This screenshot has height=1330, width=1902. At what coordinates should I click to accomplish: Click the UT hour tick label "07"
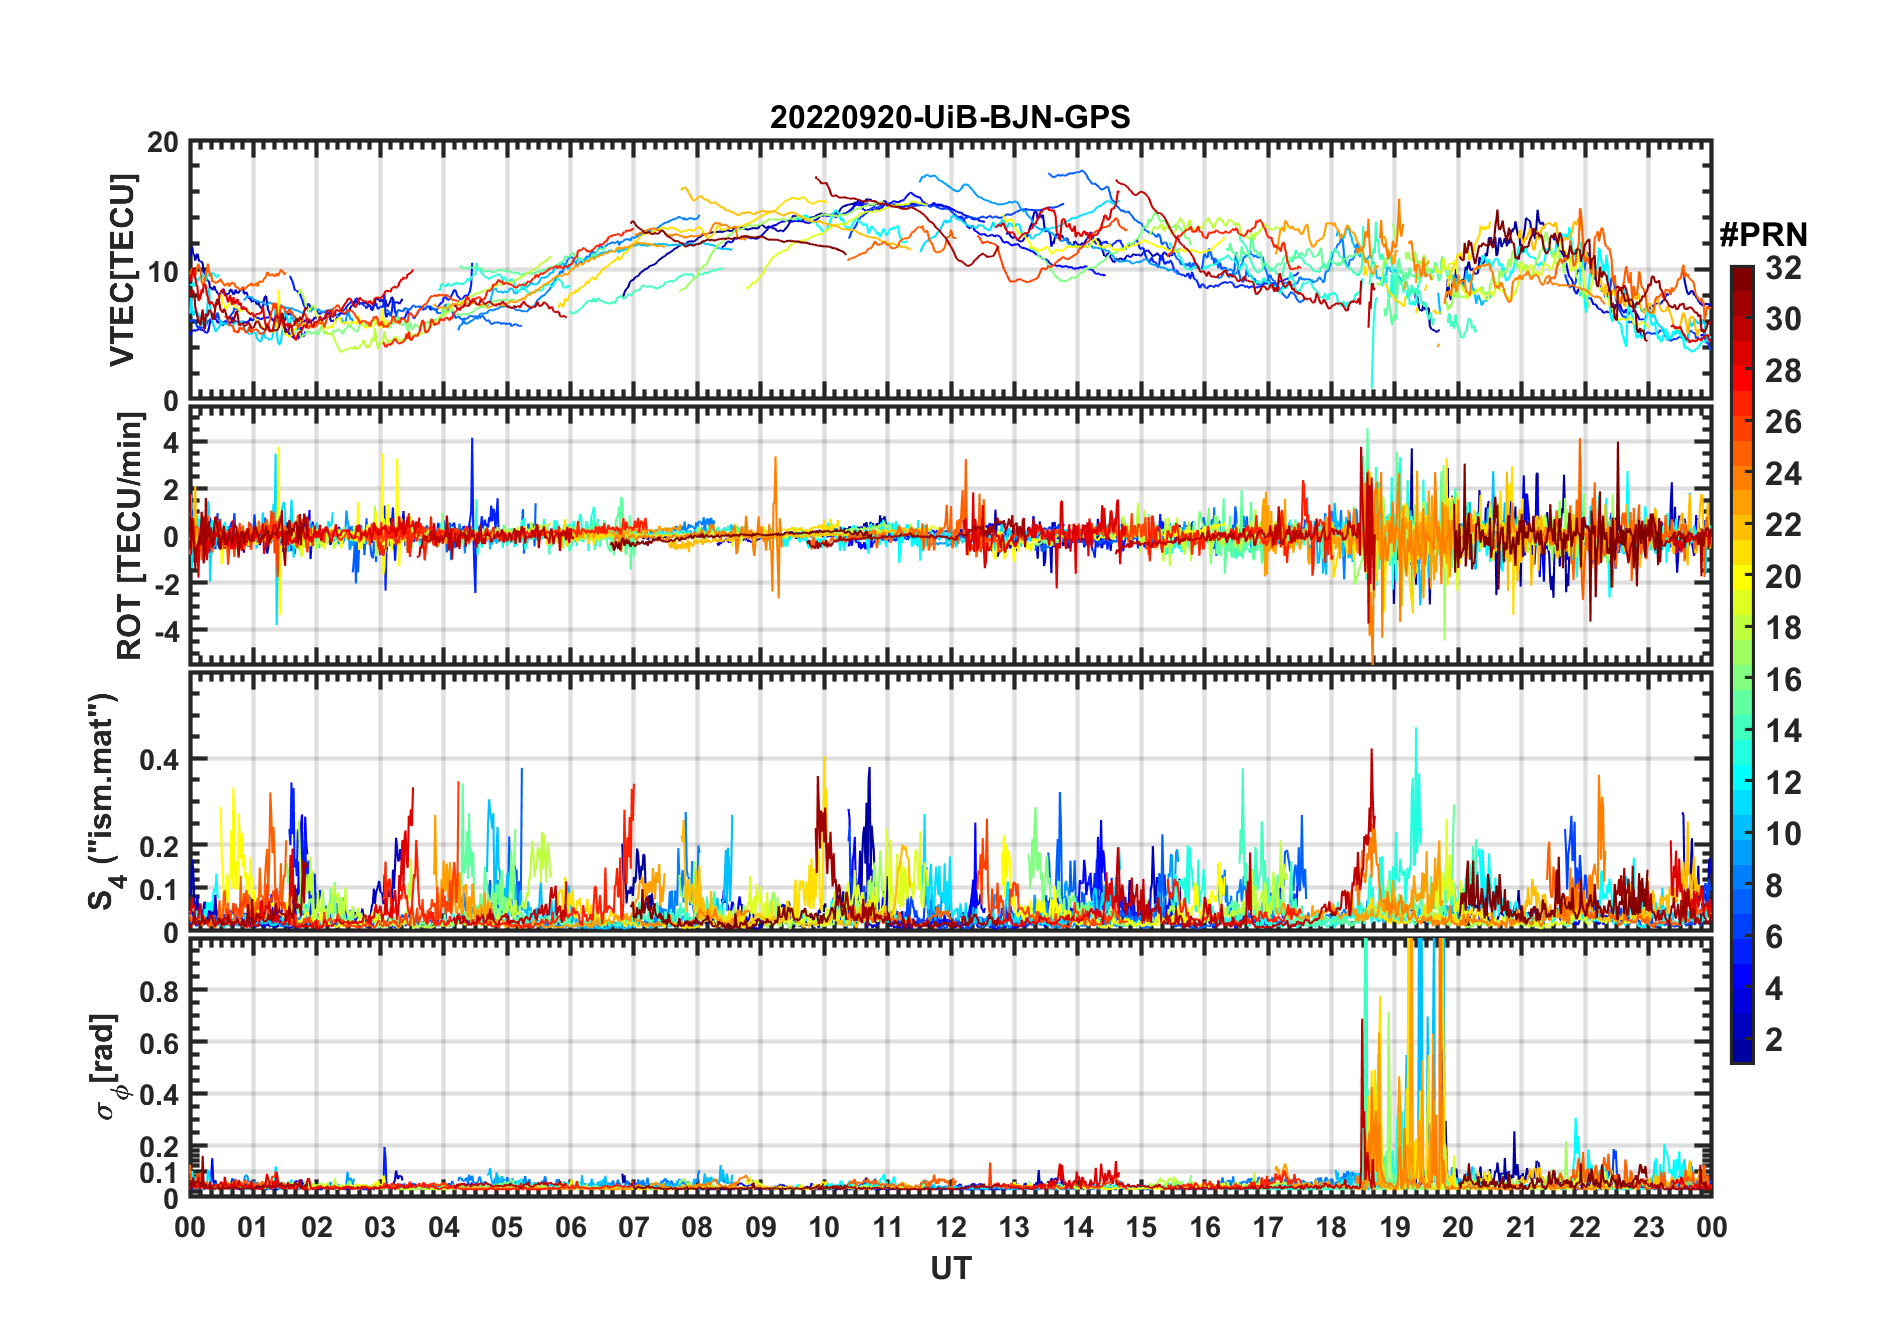click(x=634, y=1227)
